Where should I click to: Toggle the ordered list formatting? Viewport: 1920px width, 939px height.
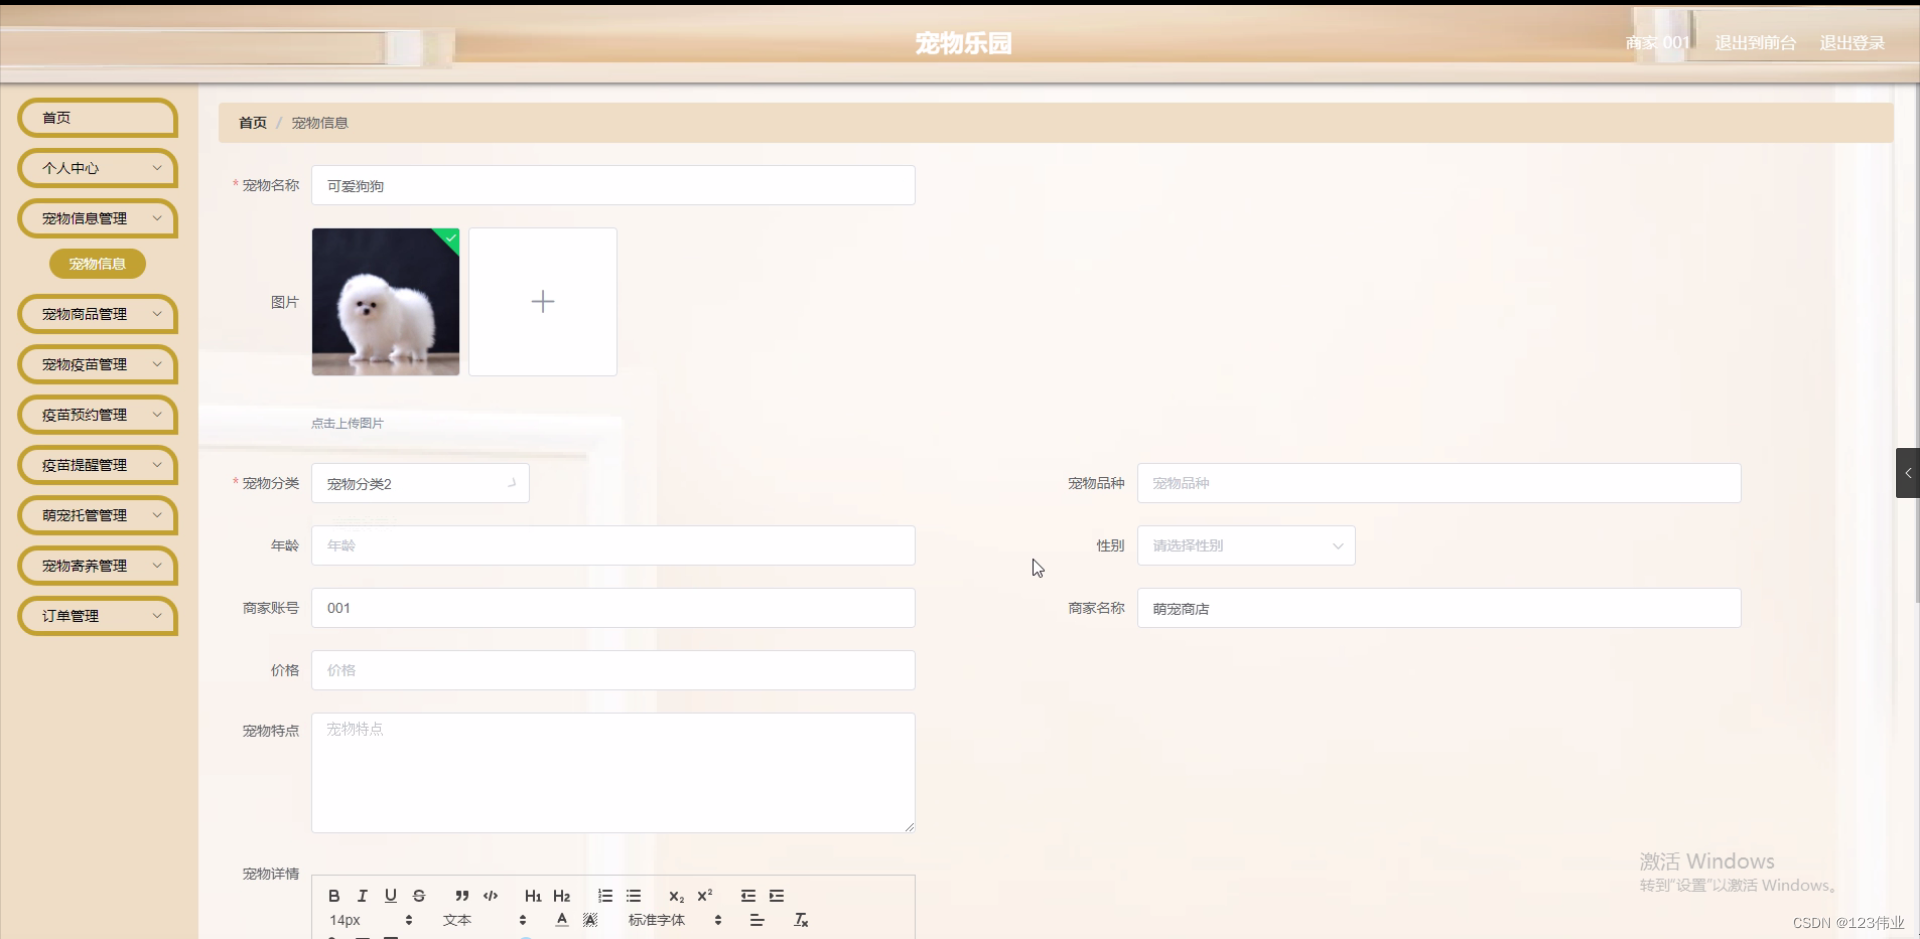[x=604, y=895]
